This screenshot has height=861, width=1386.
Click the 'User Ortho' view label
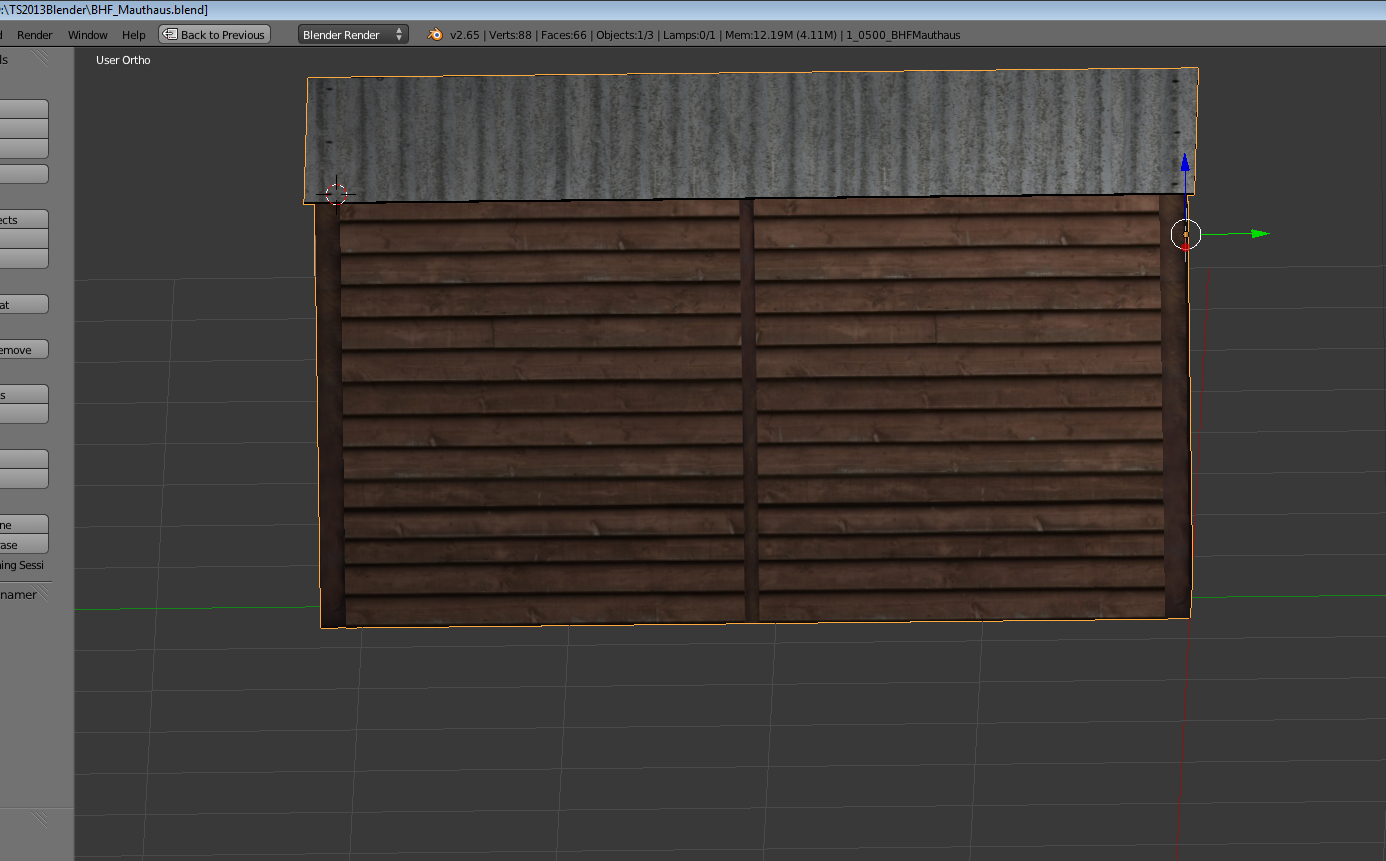(123, 60)
